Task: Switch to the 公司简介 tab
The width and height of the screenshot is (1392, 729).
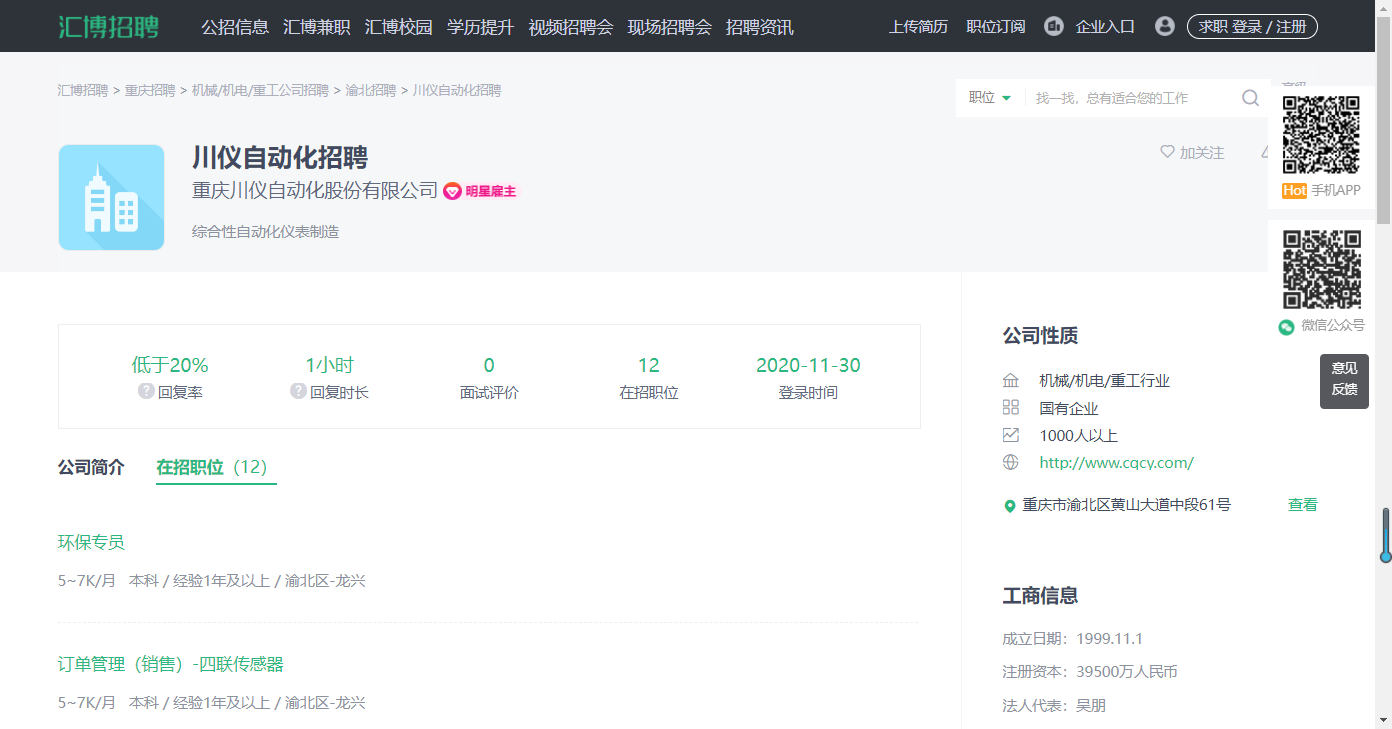Action: pyautogui.click(x=91, y=467)
